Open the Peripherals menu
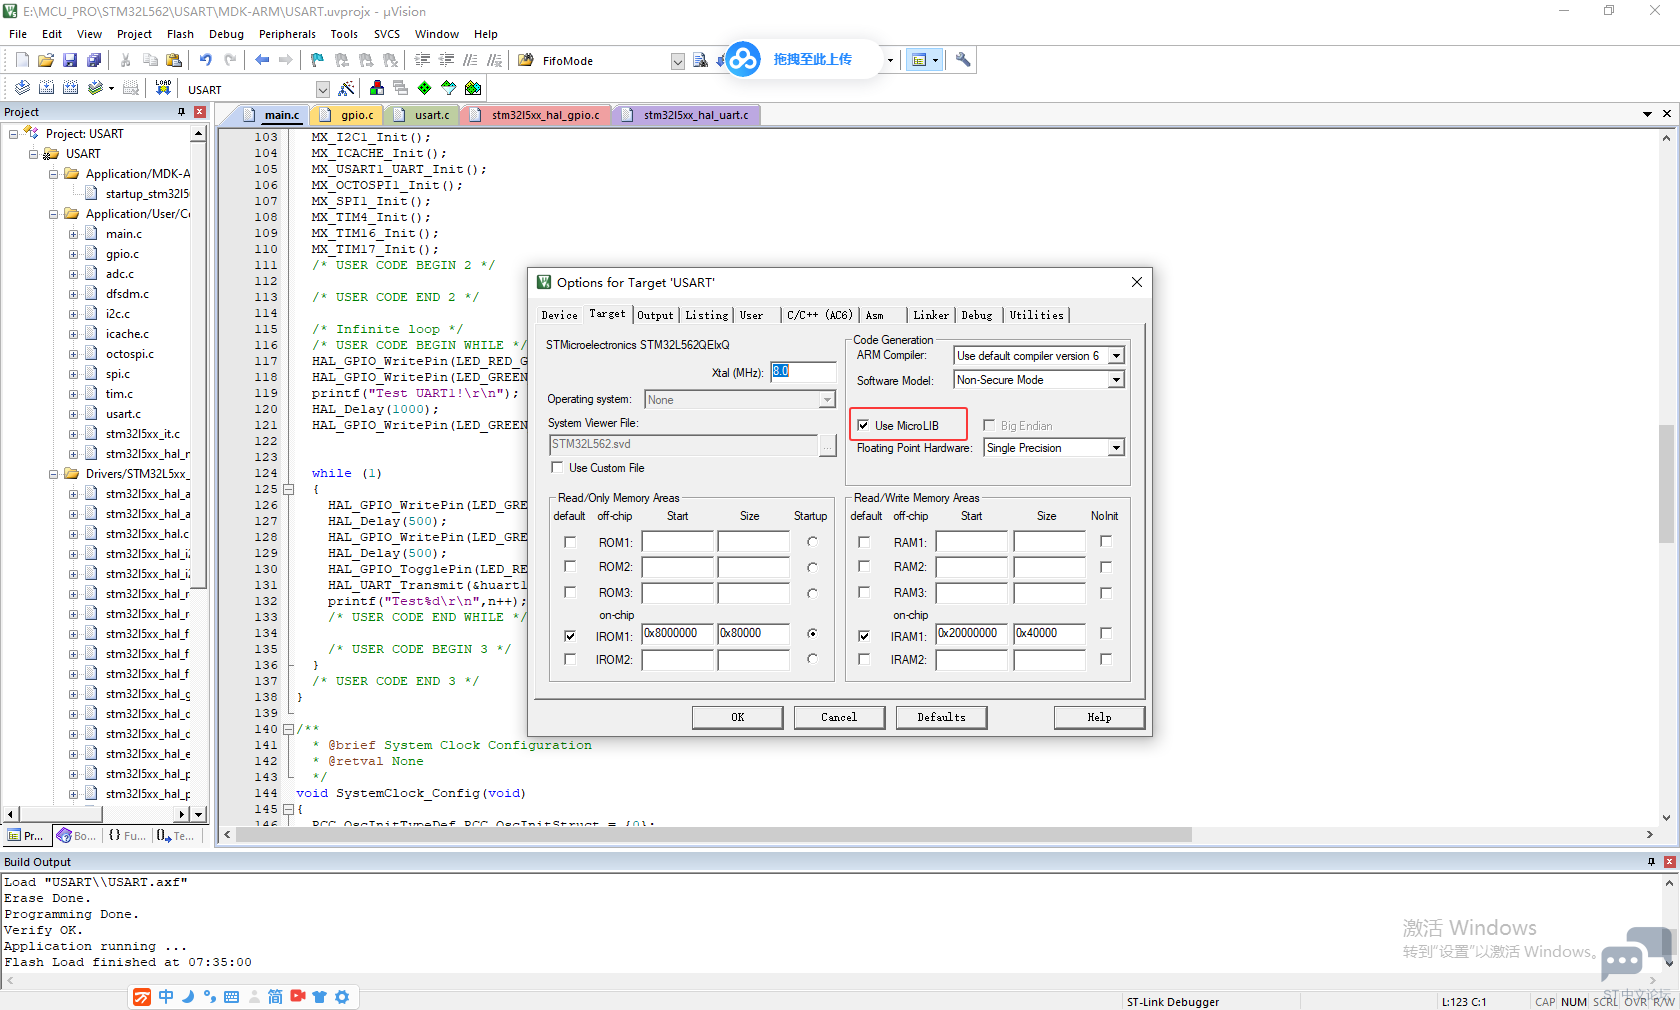The image size is (1680, 1010). pos(287,34)
